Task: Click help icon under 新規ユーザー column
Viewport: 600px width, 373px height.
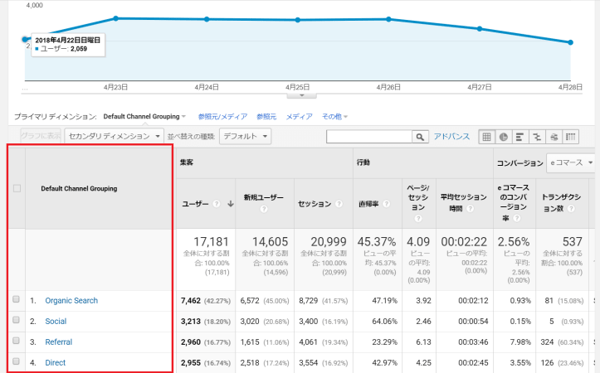Action: coord(264,209)
